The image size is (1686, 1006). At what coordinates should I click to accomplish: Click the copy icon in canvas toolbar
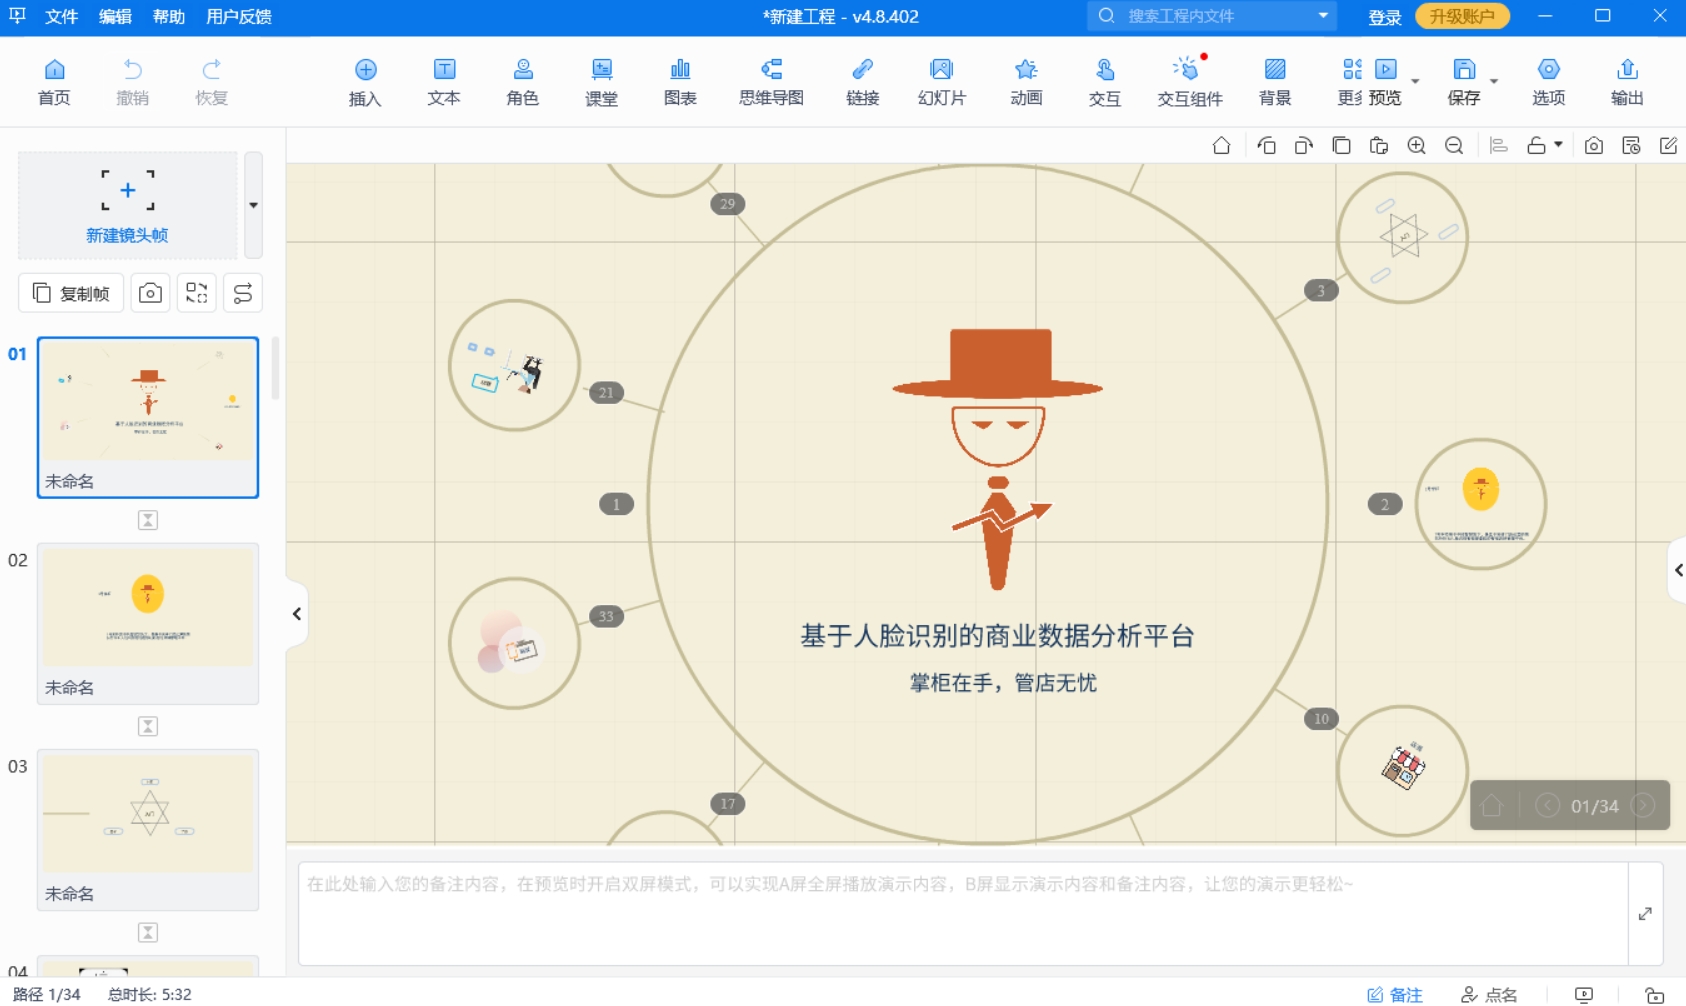pyautogui.click(x=1341, y=146)
